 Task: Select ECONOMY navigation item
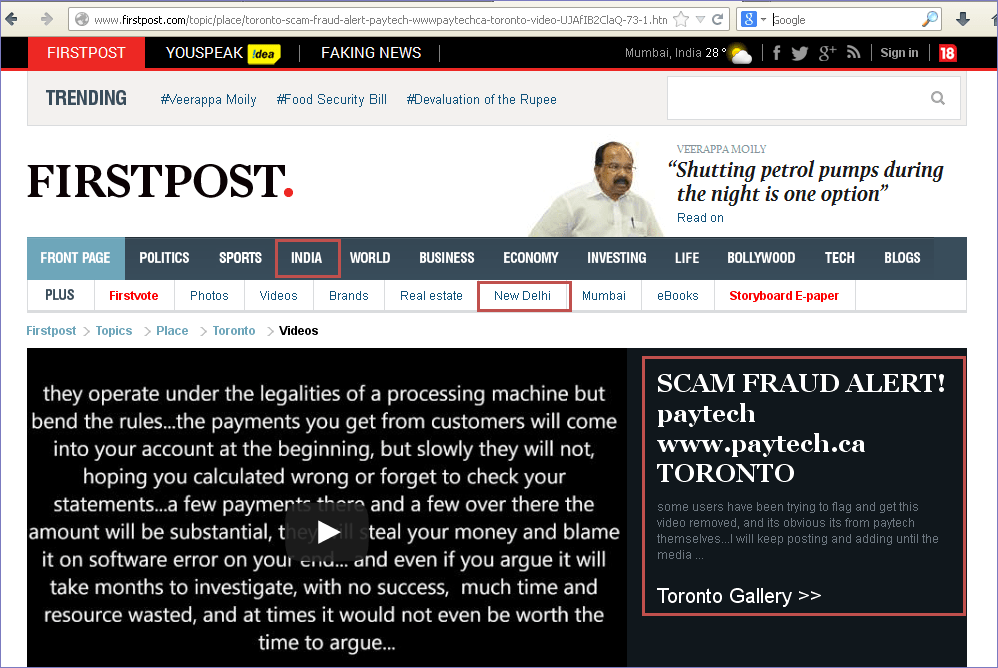(531, 258)
